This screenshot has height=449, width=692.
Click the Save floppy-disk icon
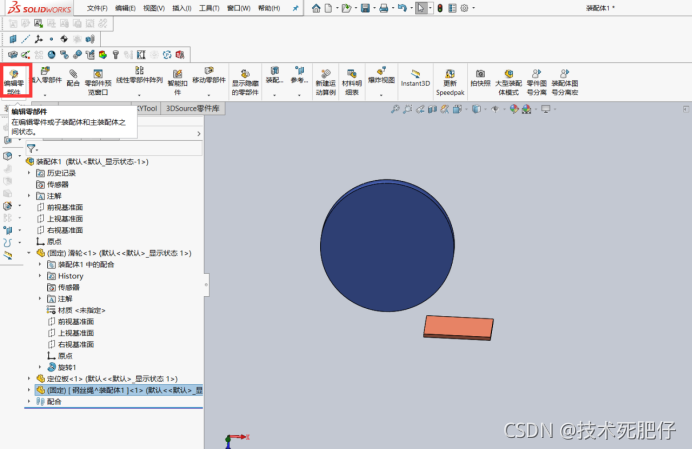coord(365,8)
